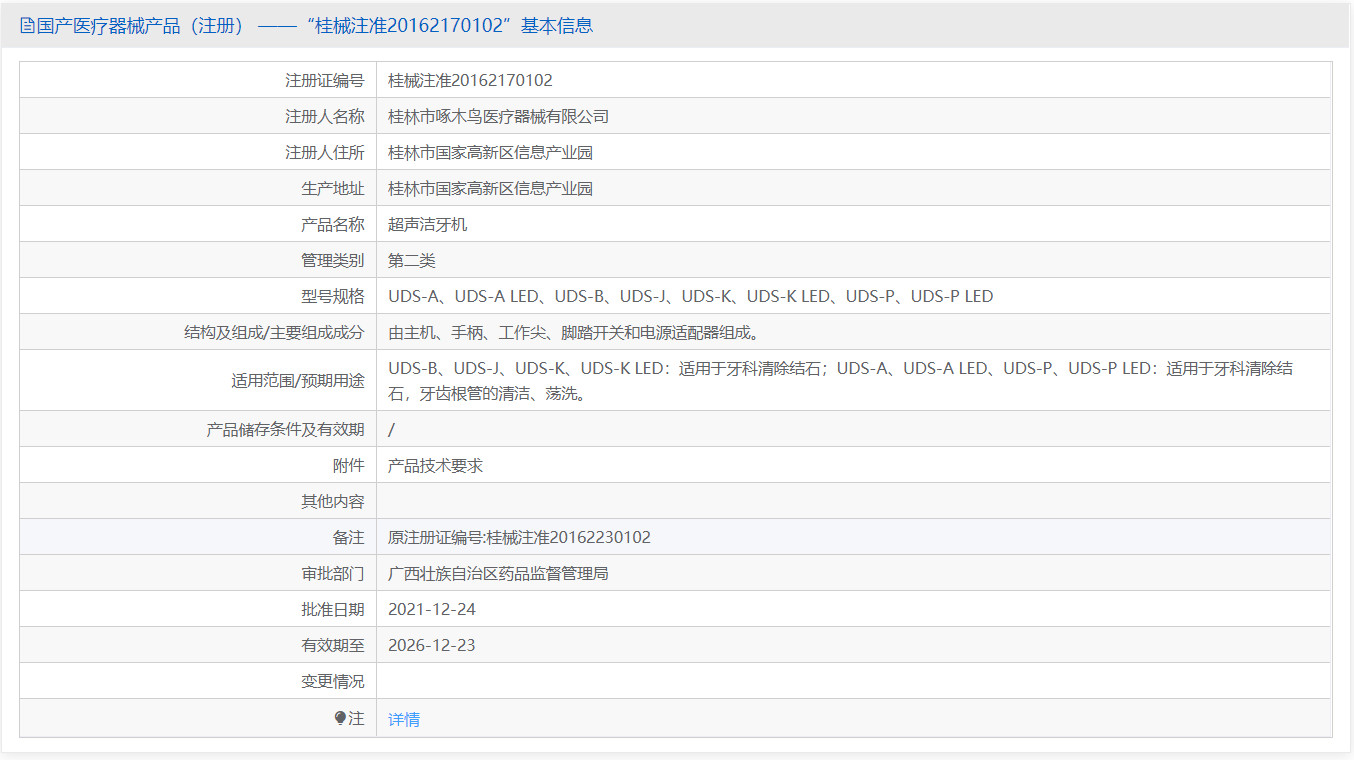
Task: Select the value 桂械注准20162170102 in 注册证编号 row
Action: pyautogui.click(x=470, y=80)
